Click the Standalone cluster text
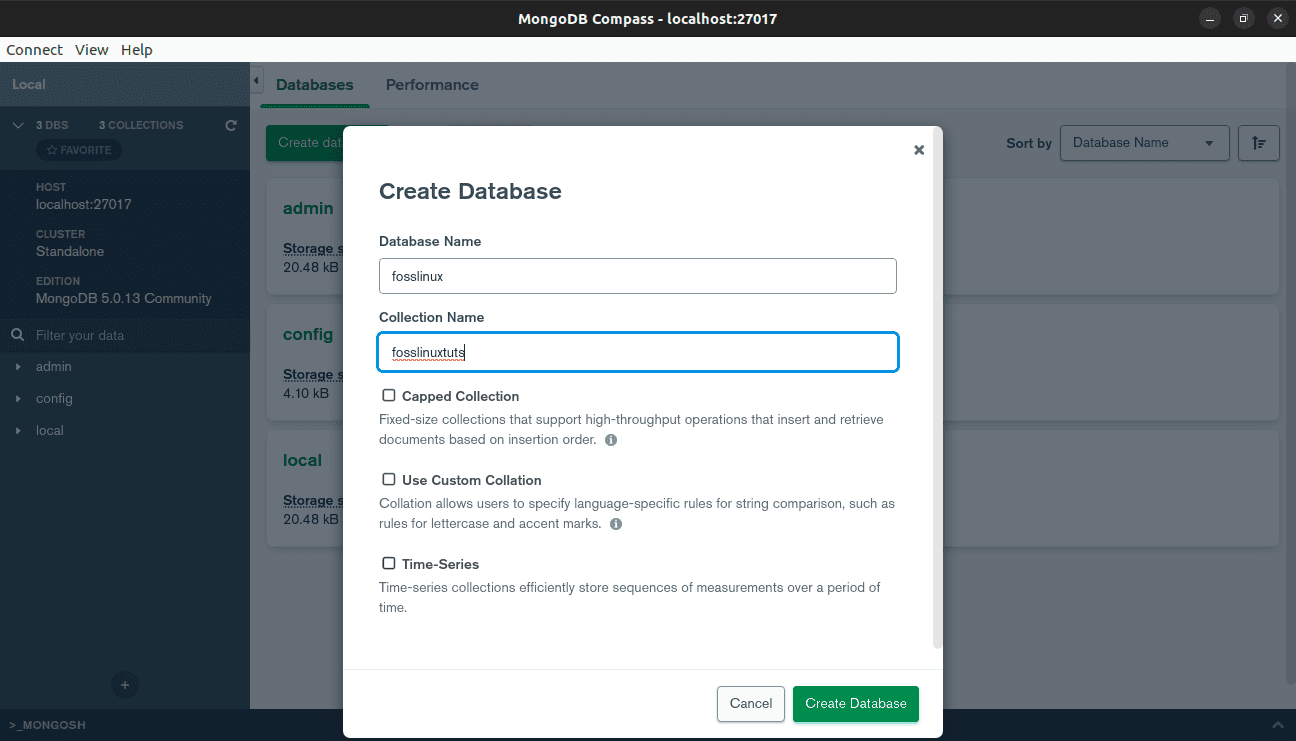This screenshot has height=741, width=1296. pos(70,251)
